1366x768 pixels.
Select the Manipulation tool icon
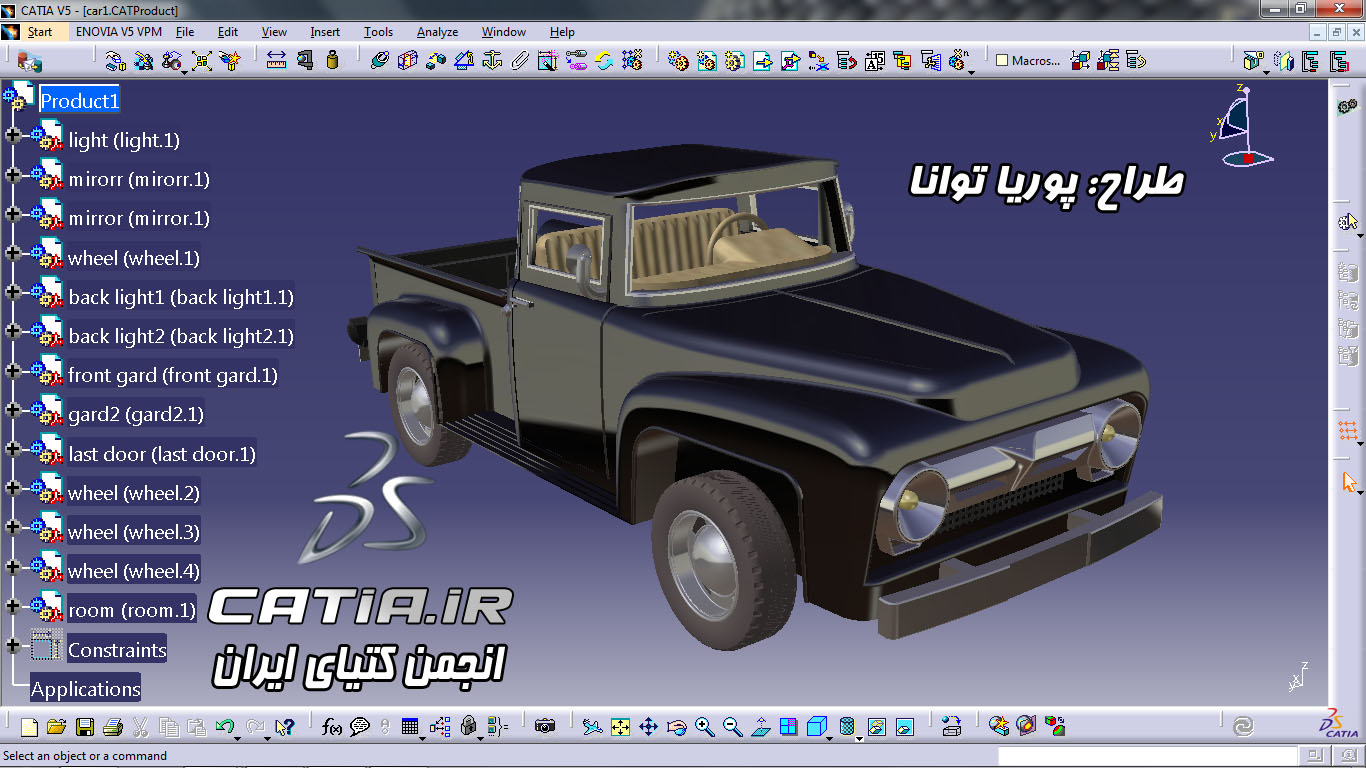point(116,60)
